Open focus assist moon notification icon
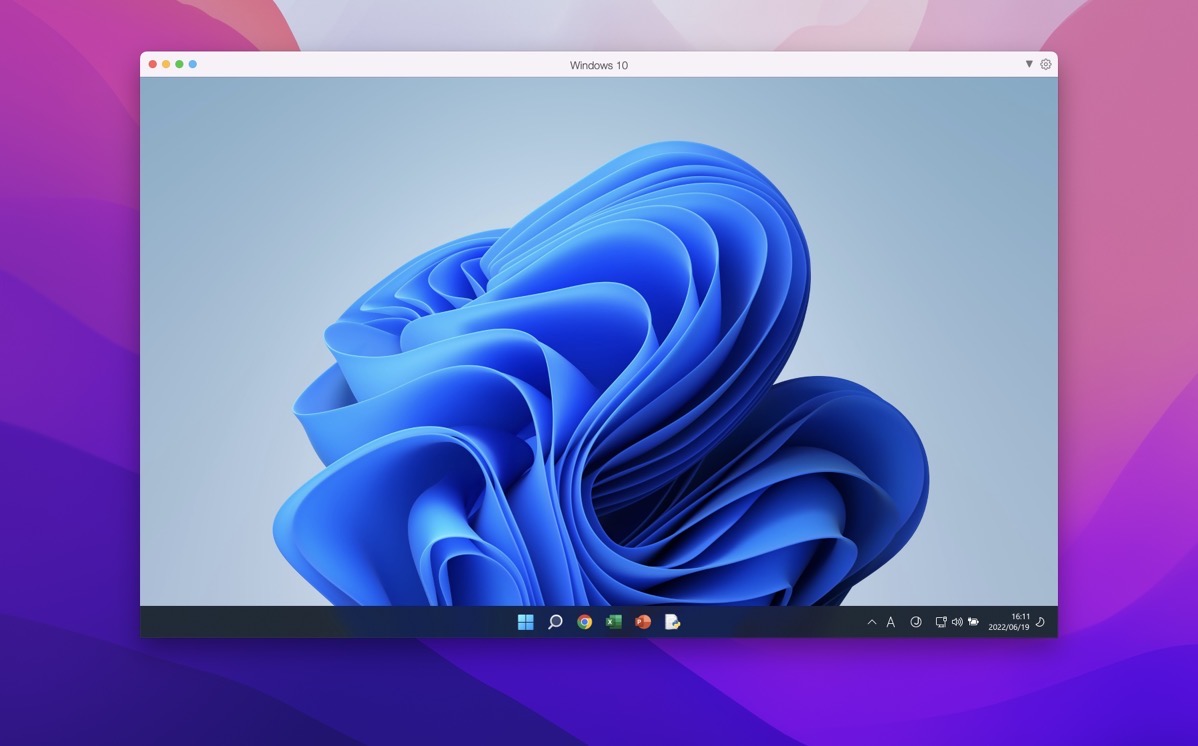 (1040, 622)
